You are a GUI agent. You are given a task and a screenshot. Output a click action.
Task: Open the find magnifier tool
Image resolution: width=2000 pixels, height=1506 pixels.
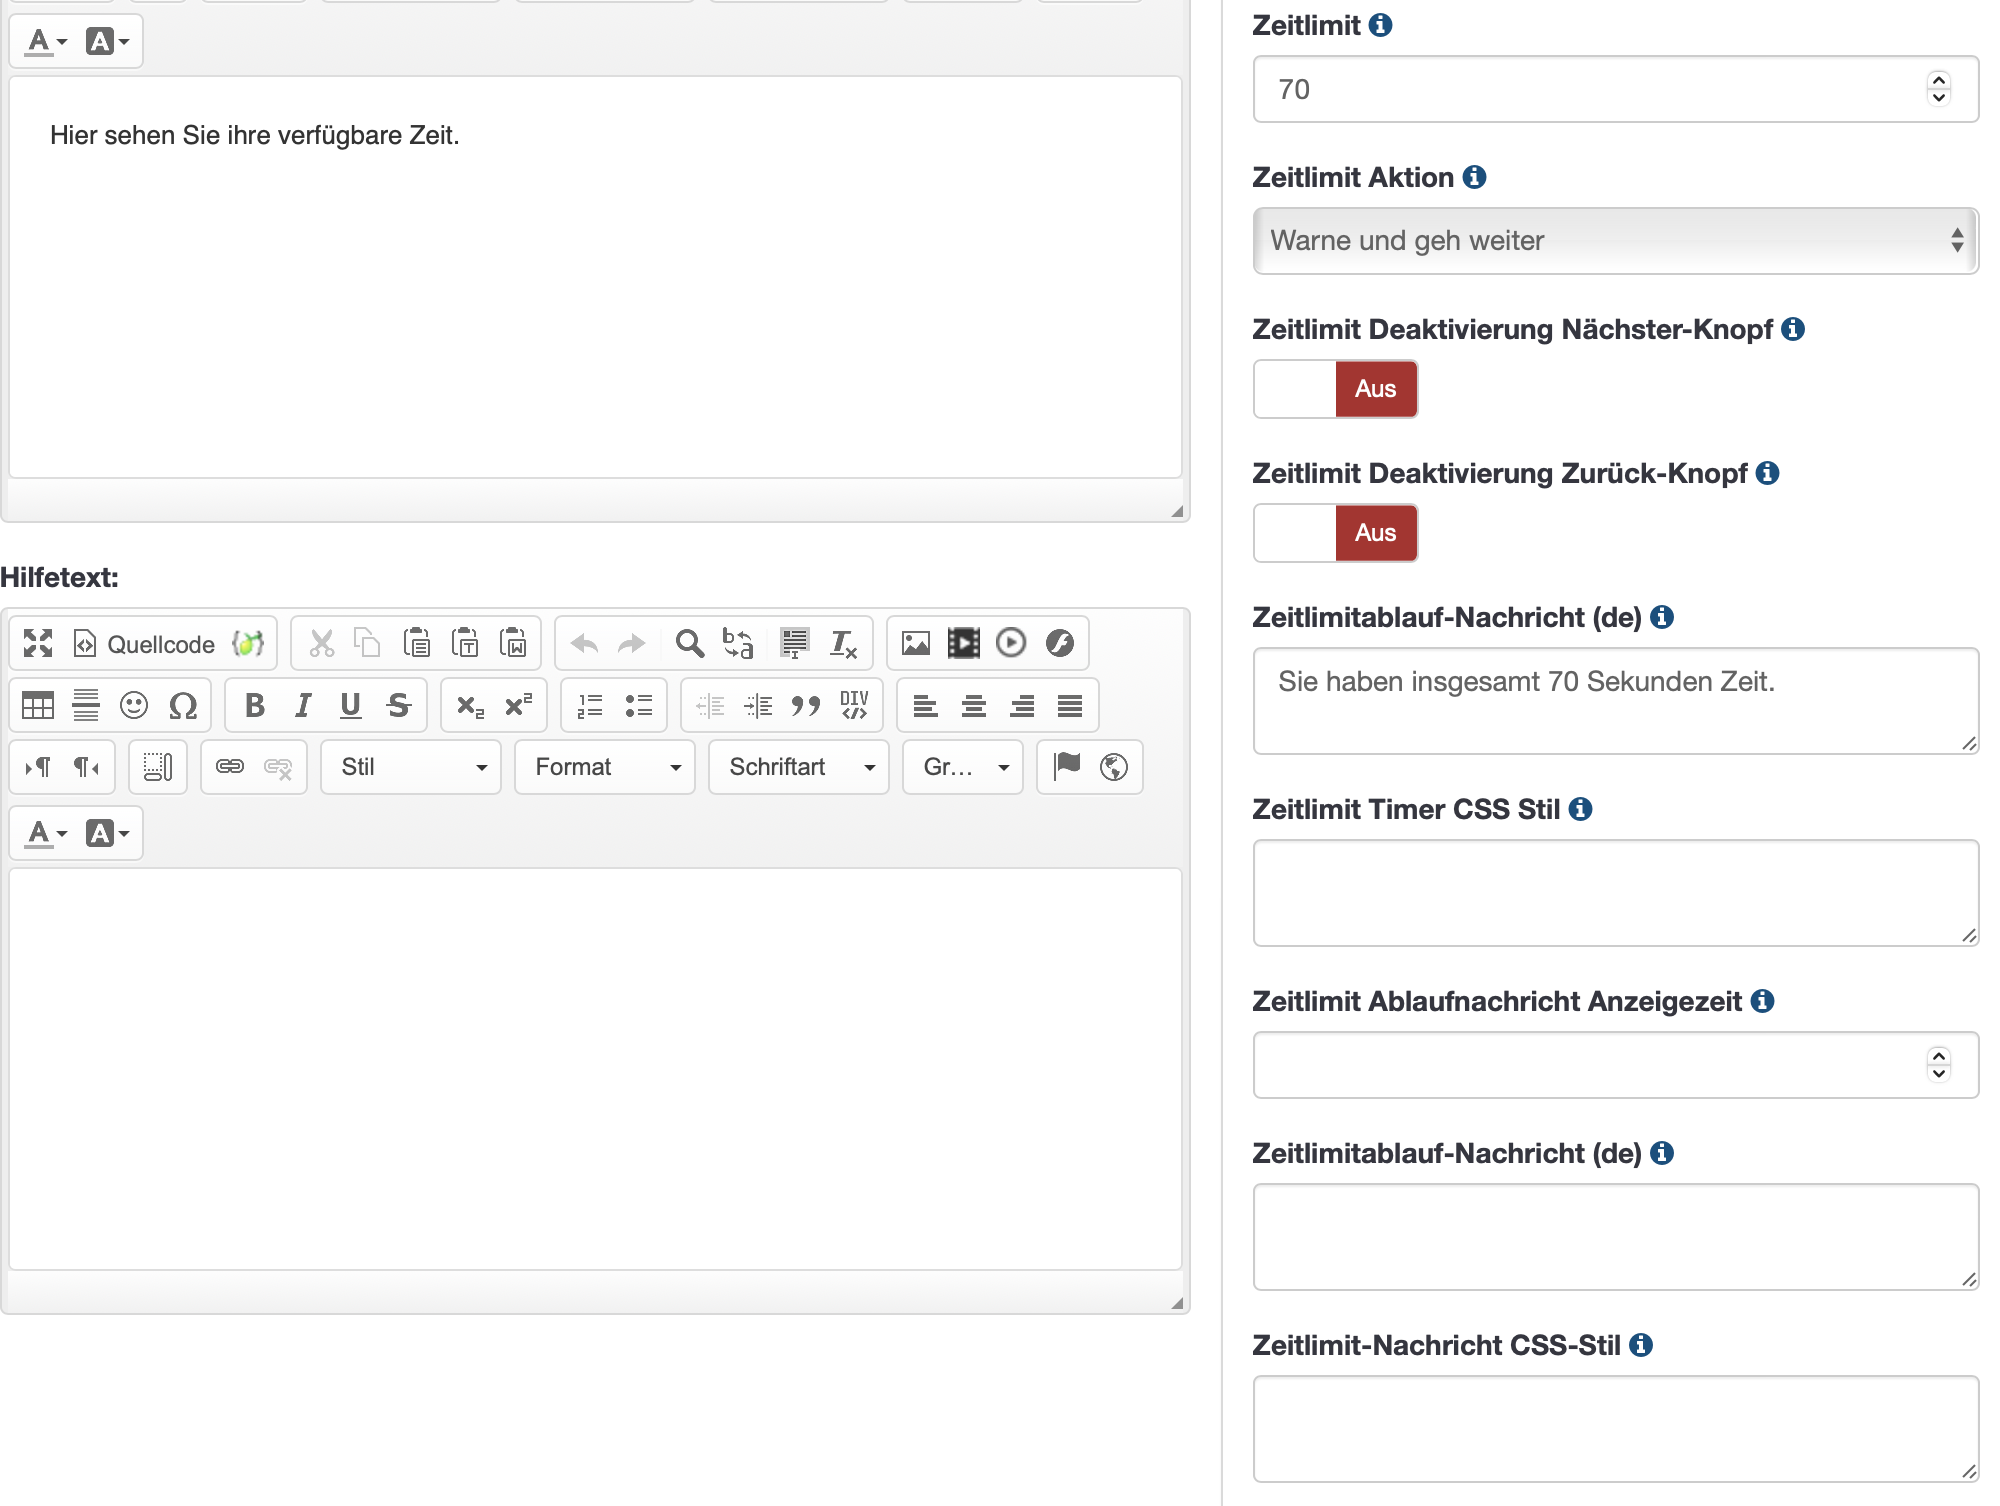point(689,643)
